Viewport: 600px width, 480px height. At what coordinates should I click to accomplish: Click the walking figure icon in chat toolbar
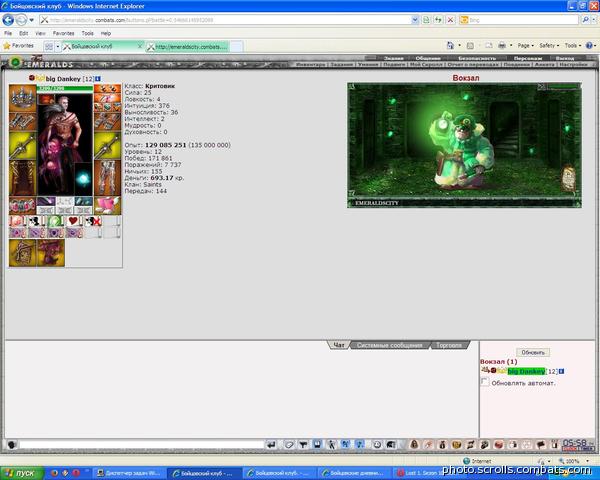click(x=331, y=444)
